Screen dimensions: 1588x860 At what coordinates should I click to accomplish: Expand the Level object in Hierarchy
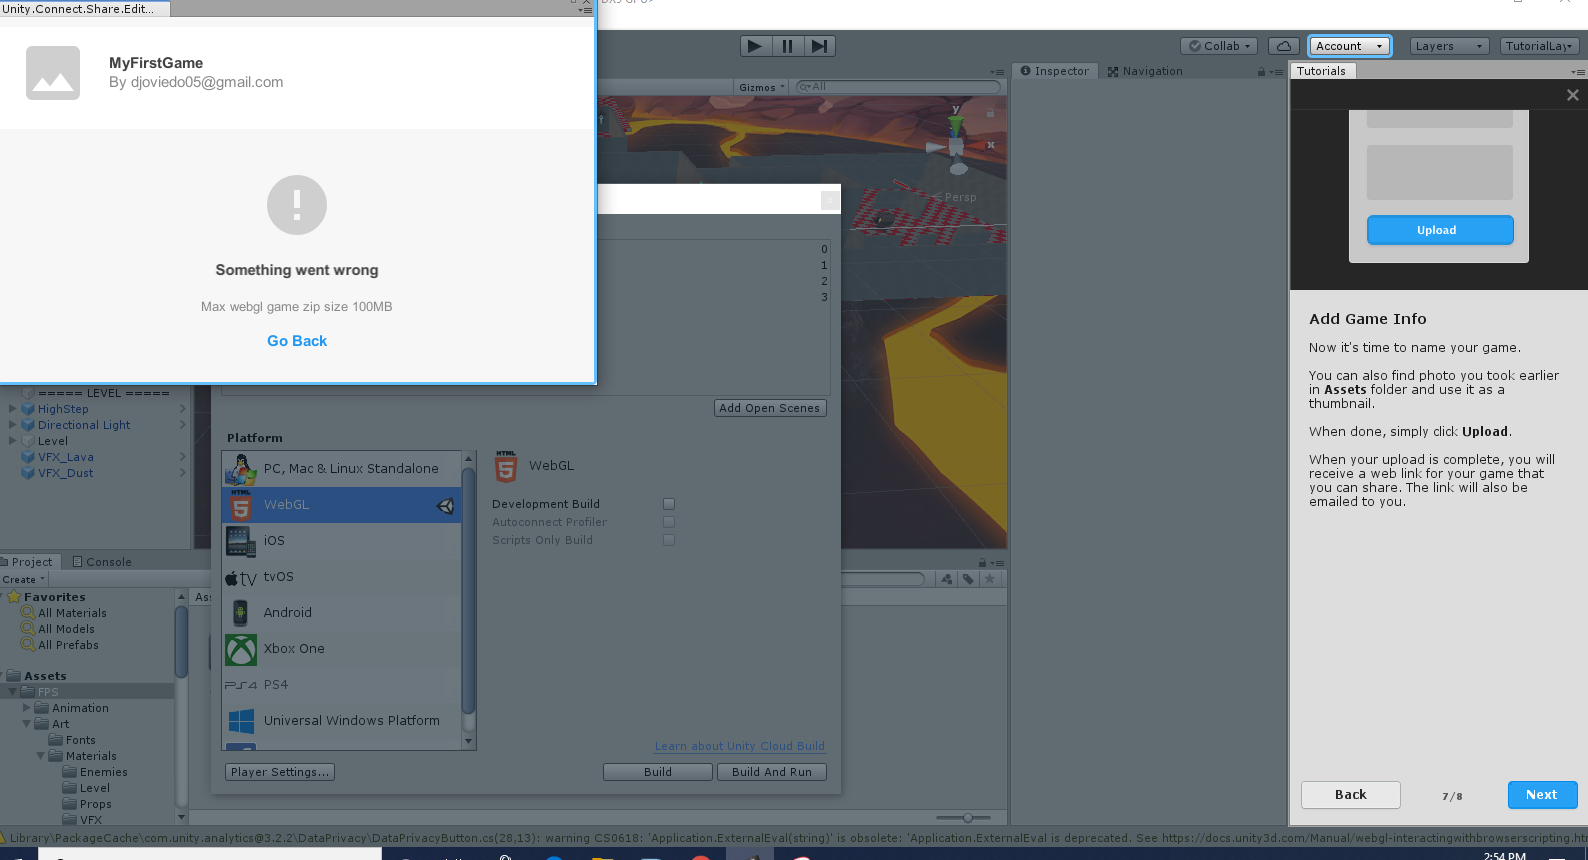[x=12, y=441]
